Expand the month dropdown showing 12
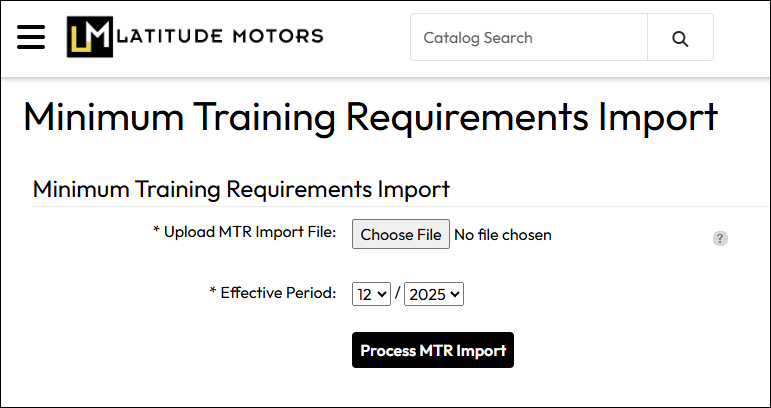 tap(371, 294)
